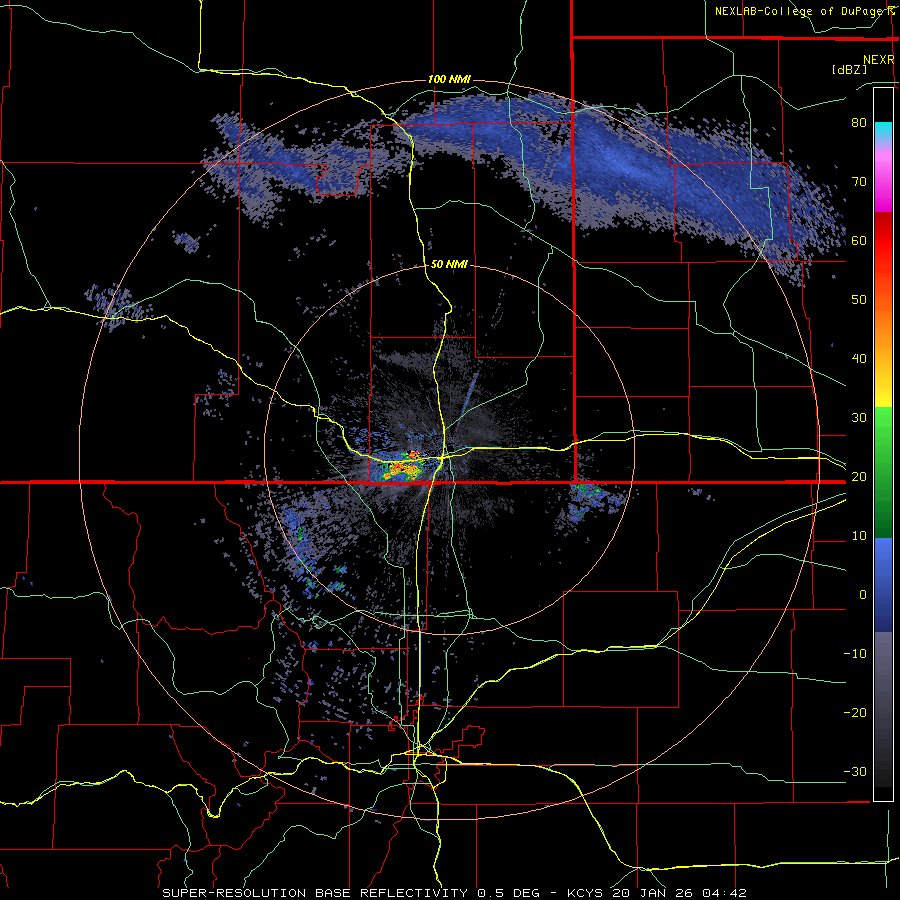Screen dimensions: 900x900
Task: Click the 50 NMI range ring label
Action: click(x=449, y=264)
